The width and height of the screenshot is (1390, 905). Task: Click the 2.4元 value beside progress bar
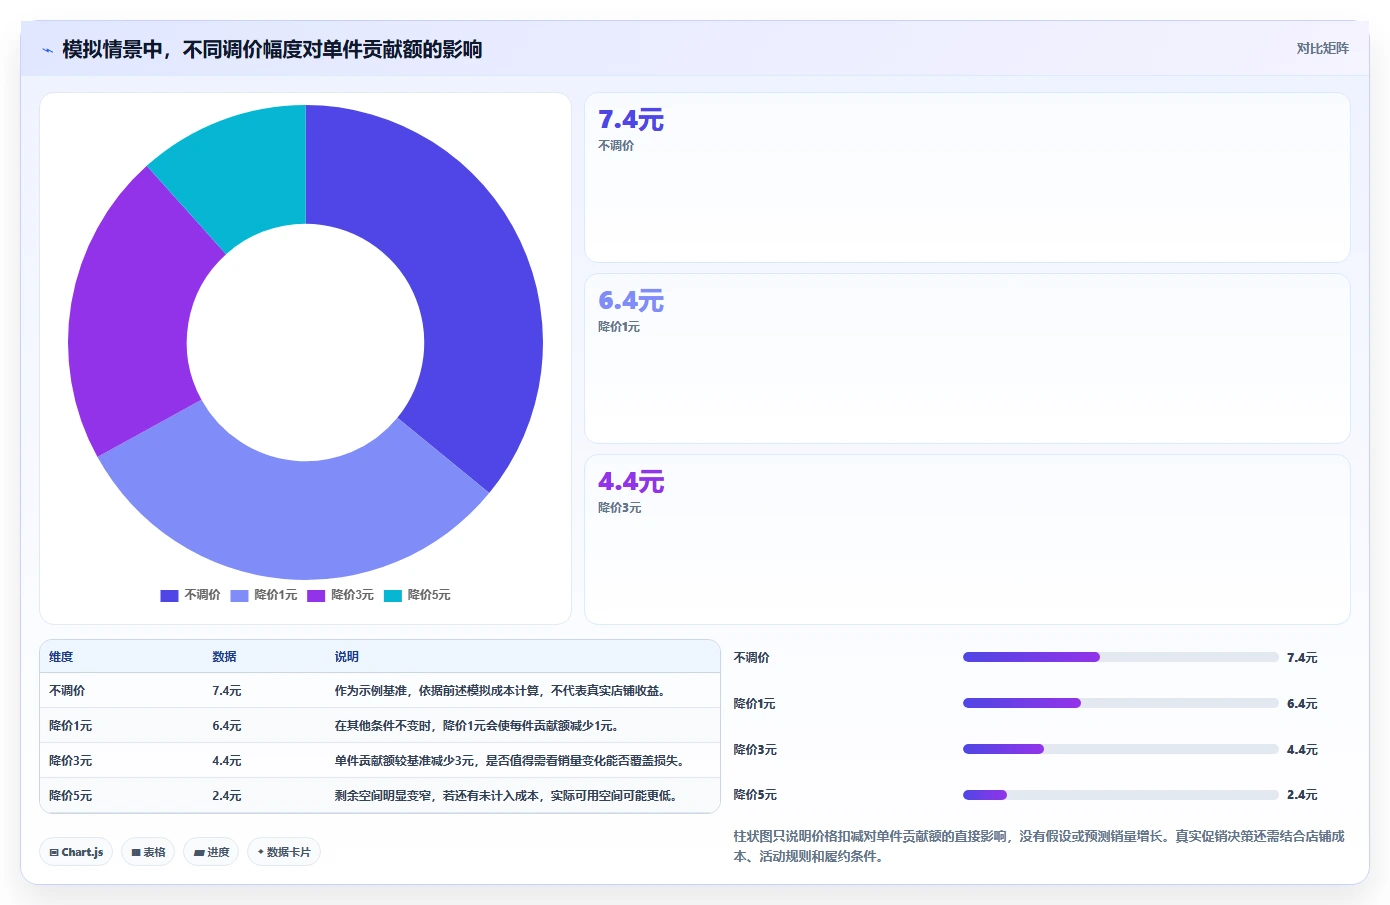[1302, 795]
